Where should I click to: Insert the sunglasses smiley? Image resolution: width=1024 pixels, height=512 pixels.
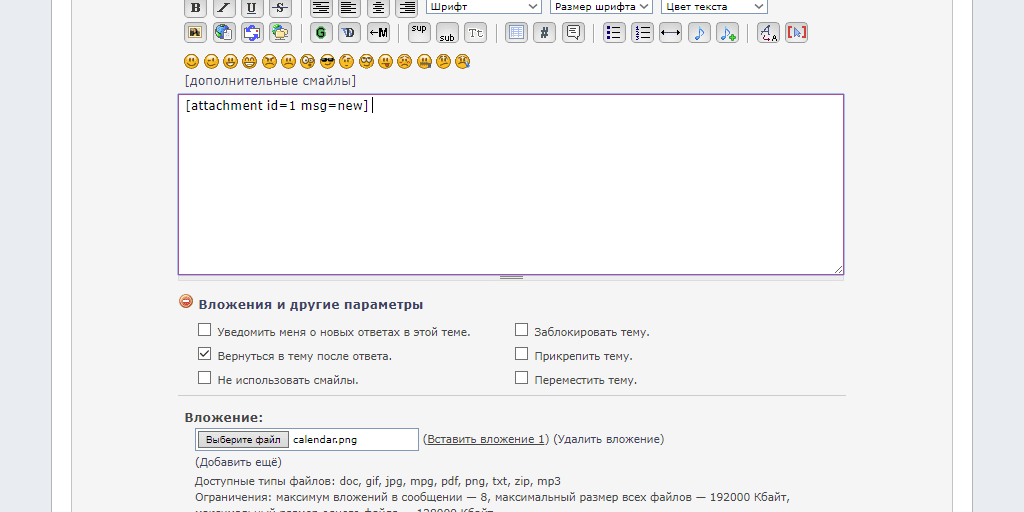[x=327, y=62]
